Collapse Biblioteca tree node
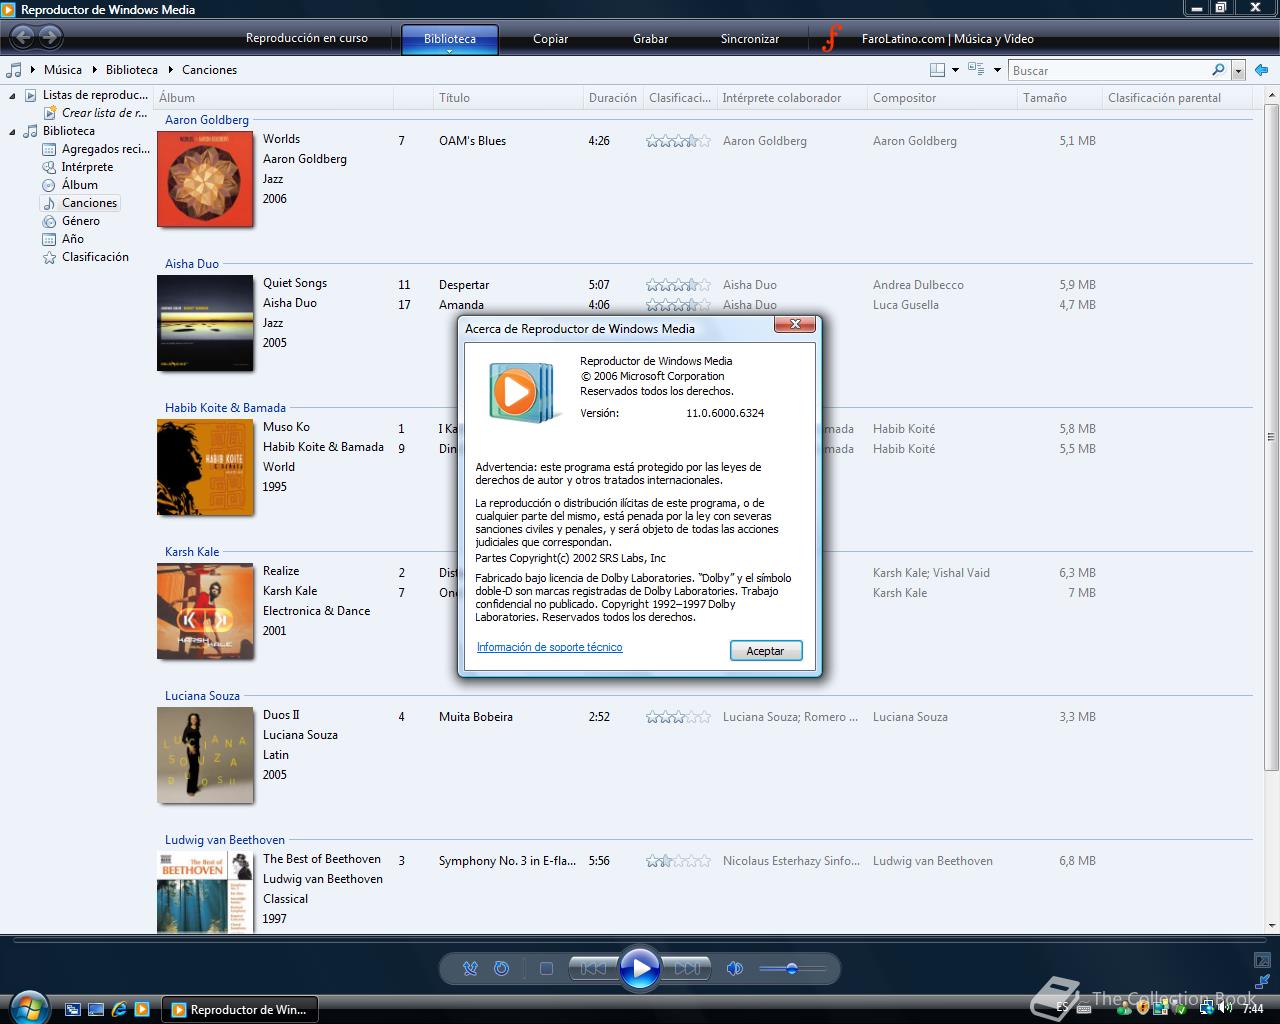 coord(12,131)
